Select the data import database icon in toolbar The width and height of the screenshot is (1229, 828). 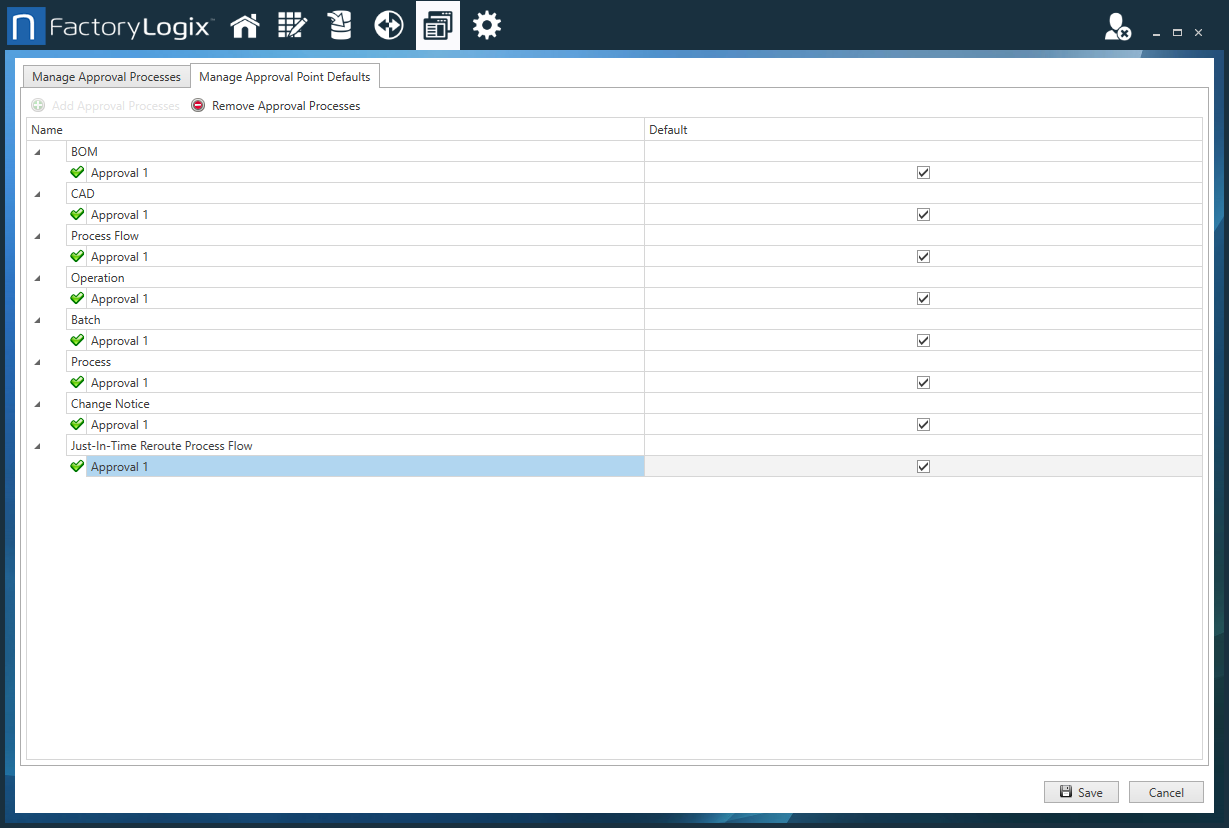(x=340, y=25)
